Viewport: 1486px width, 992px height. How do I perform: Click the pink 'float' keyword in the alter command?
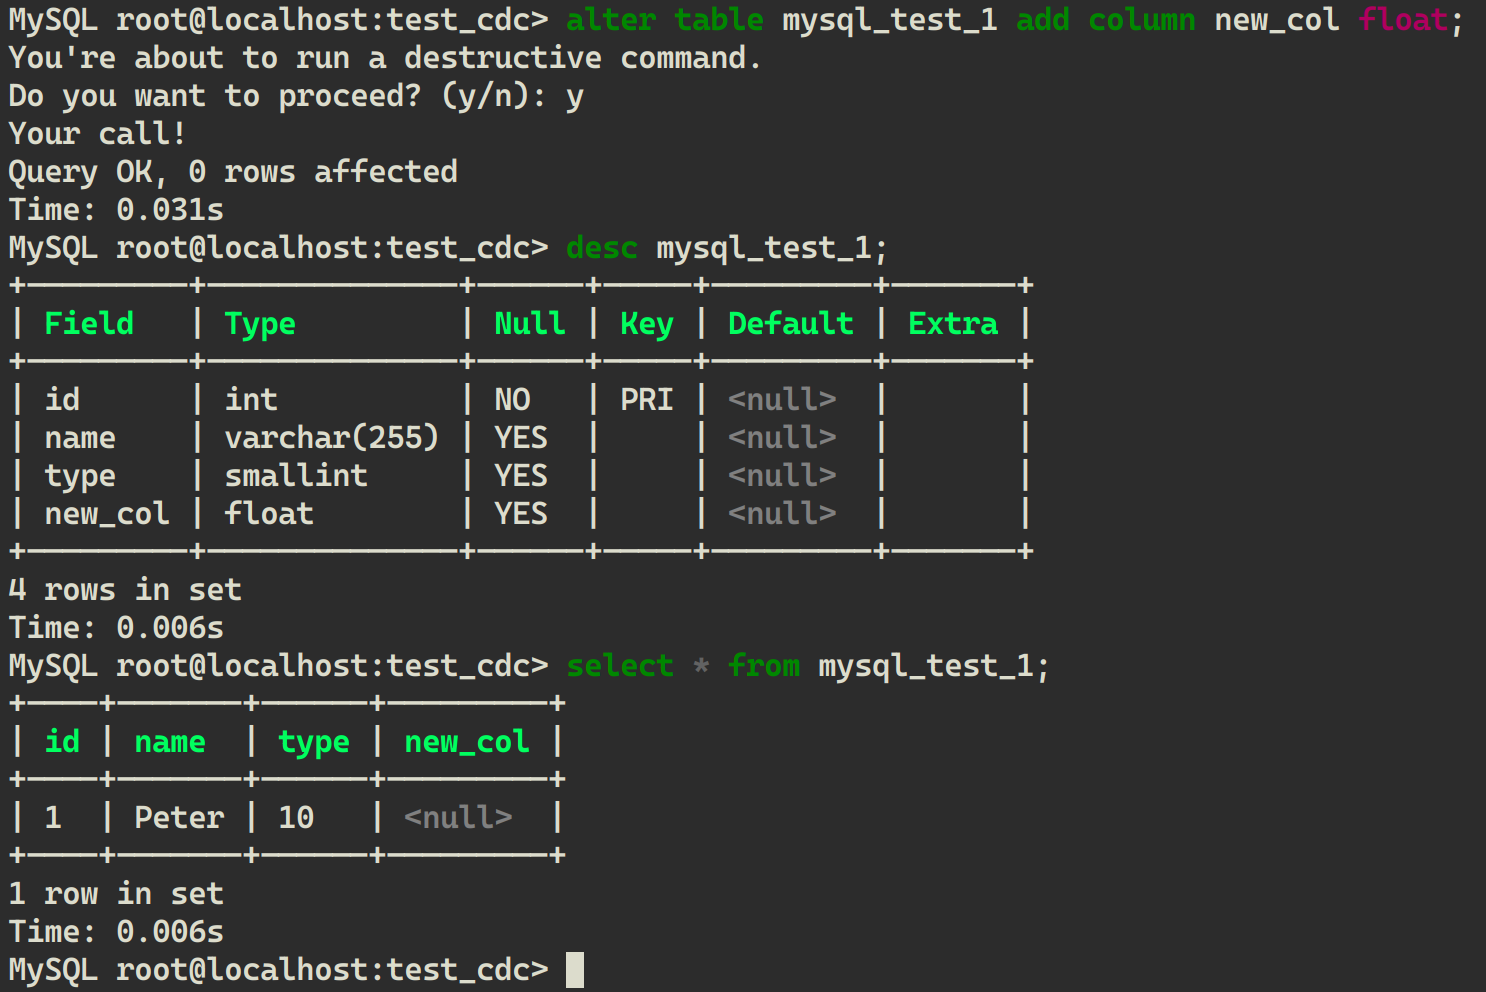point(1403,20)
